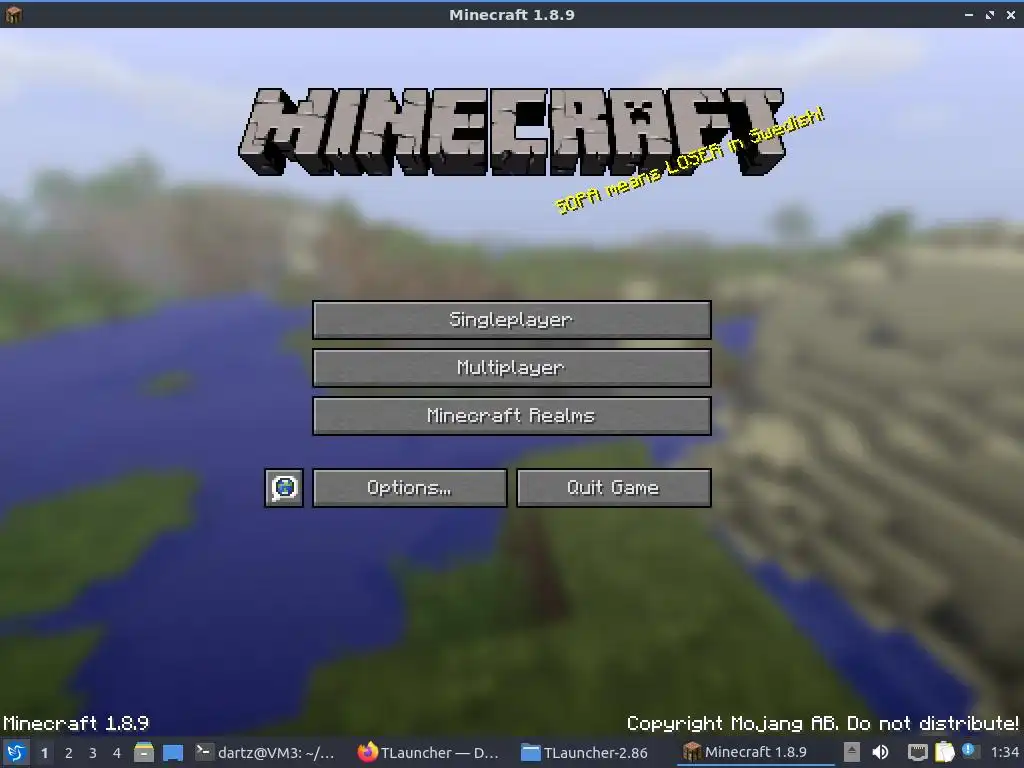Open the language selection globe icon
The image size is (1024, 768).
[284, 488]
